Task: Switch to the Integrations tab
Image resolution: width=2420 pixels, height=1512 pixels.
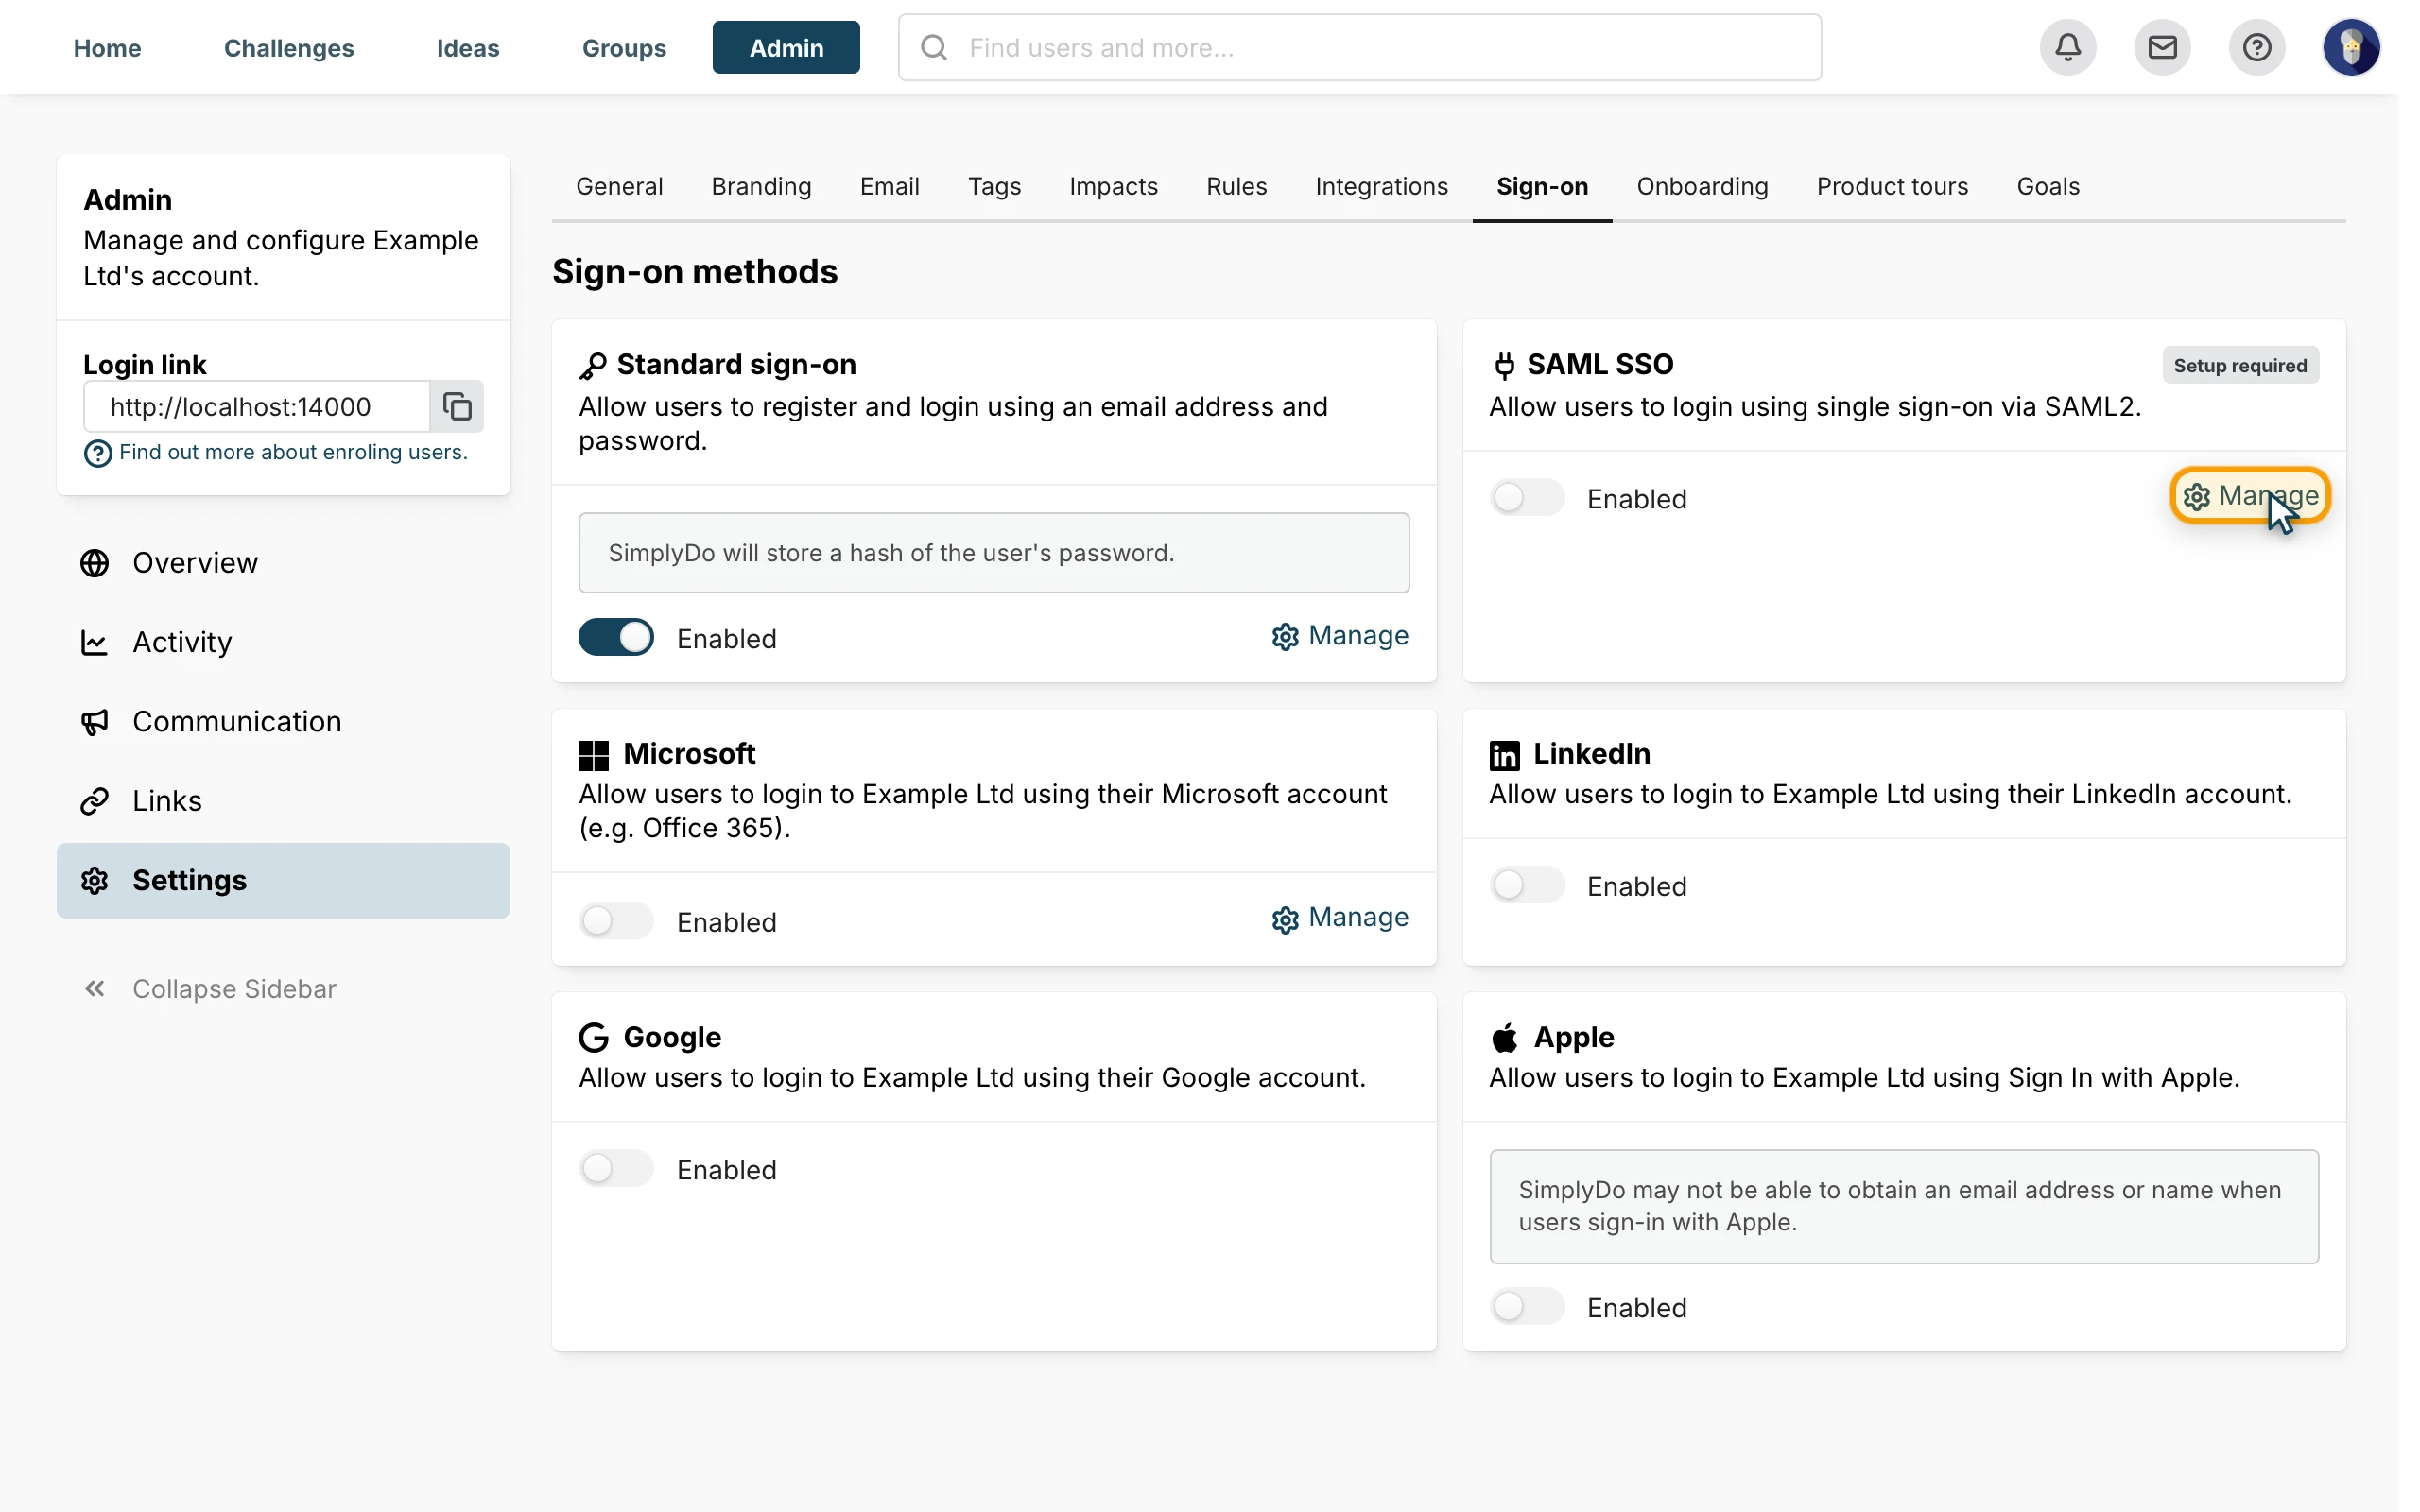Action: tap(1381, 186)
